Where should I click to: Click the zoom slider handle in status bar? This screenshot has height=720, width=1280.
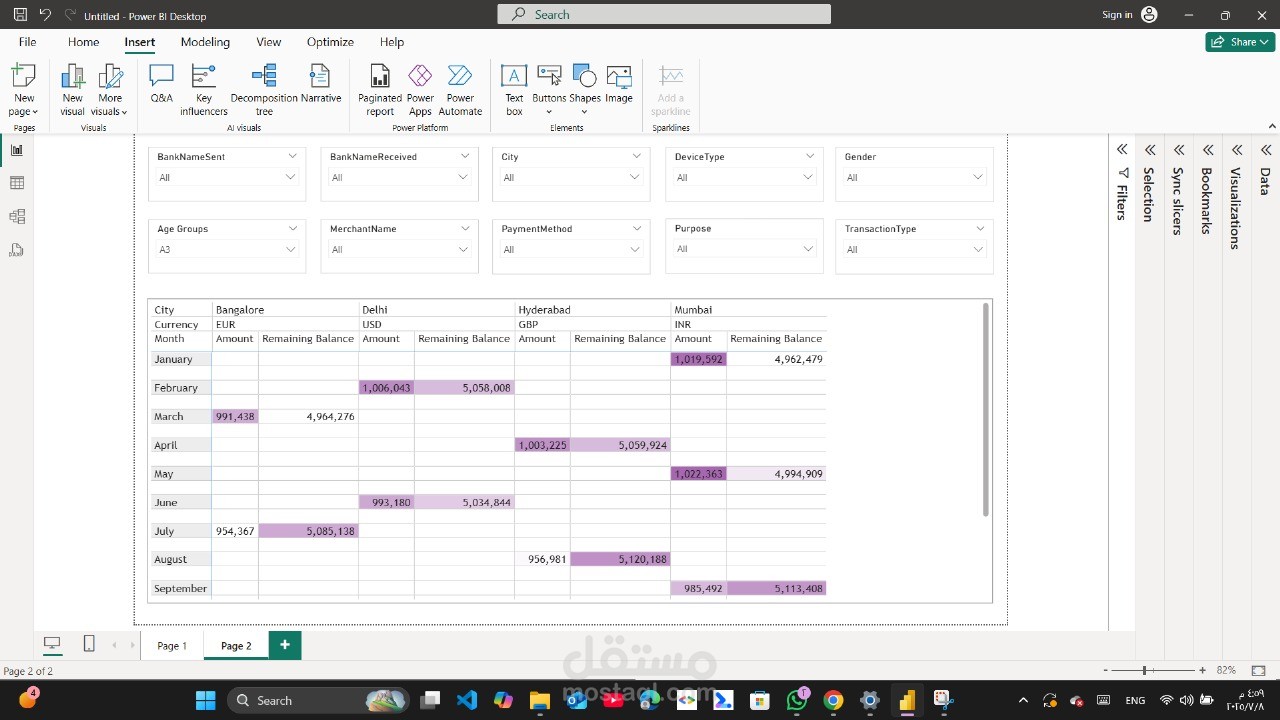pos(1144,670)
